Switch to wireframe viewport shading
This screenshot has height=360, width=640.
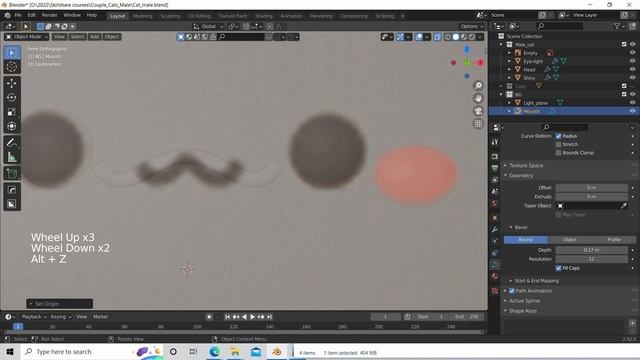[x=448, y=37]
